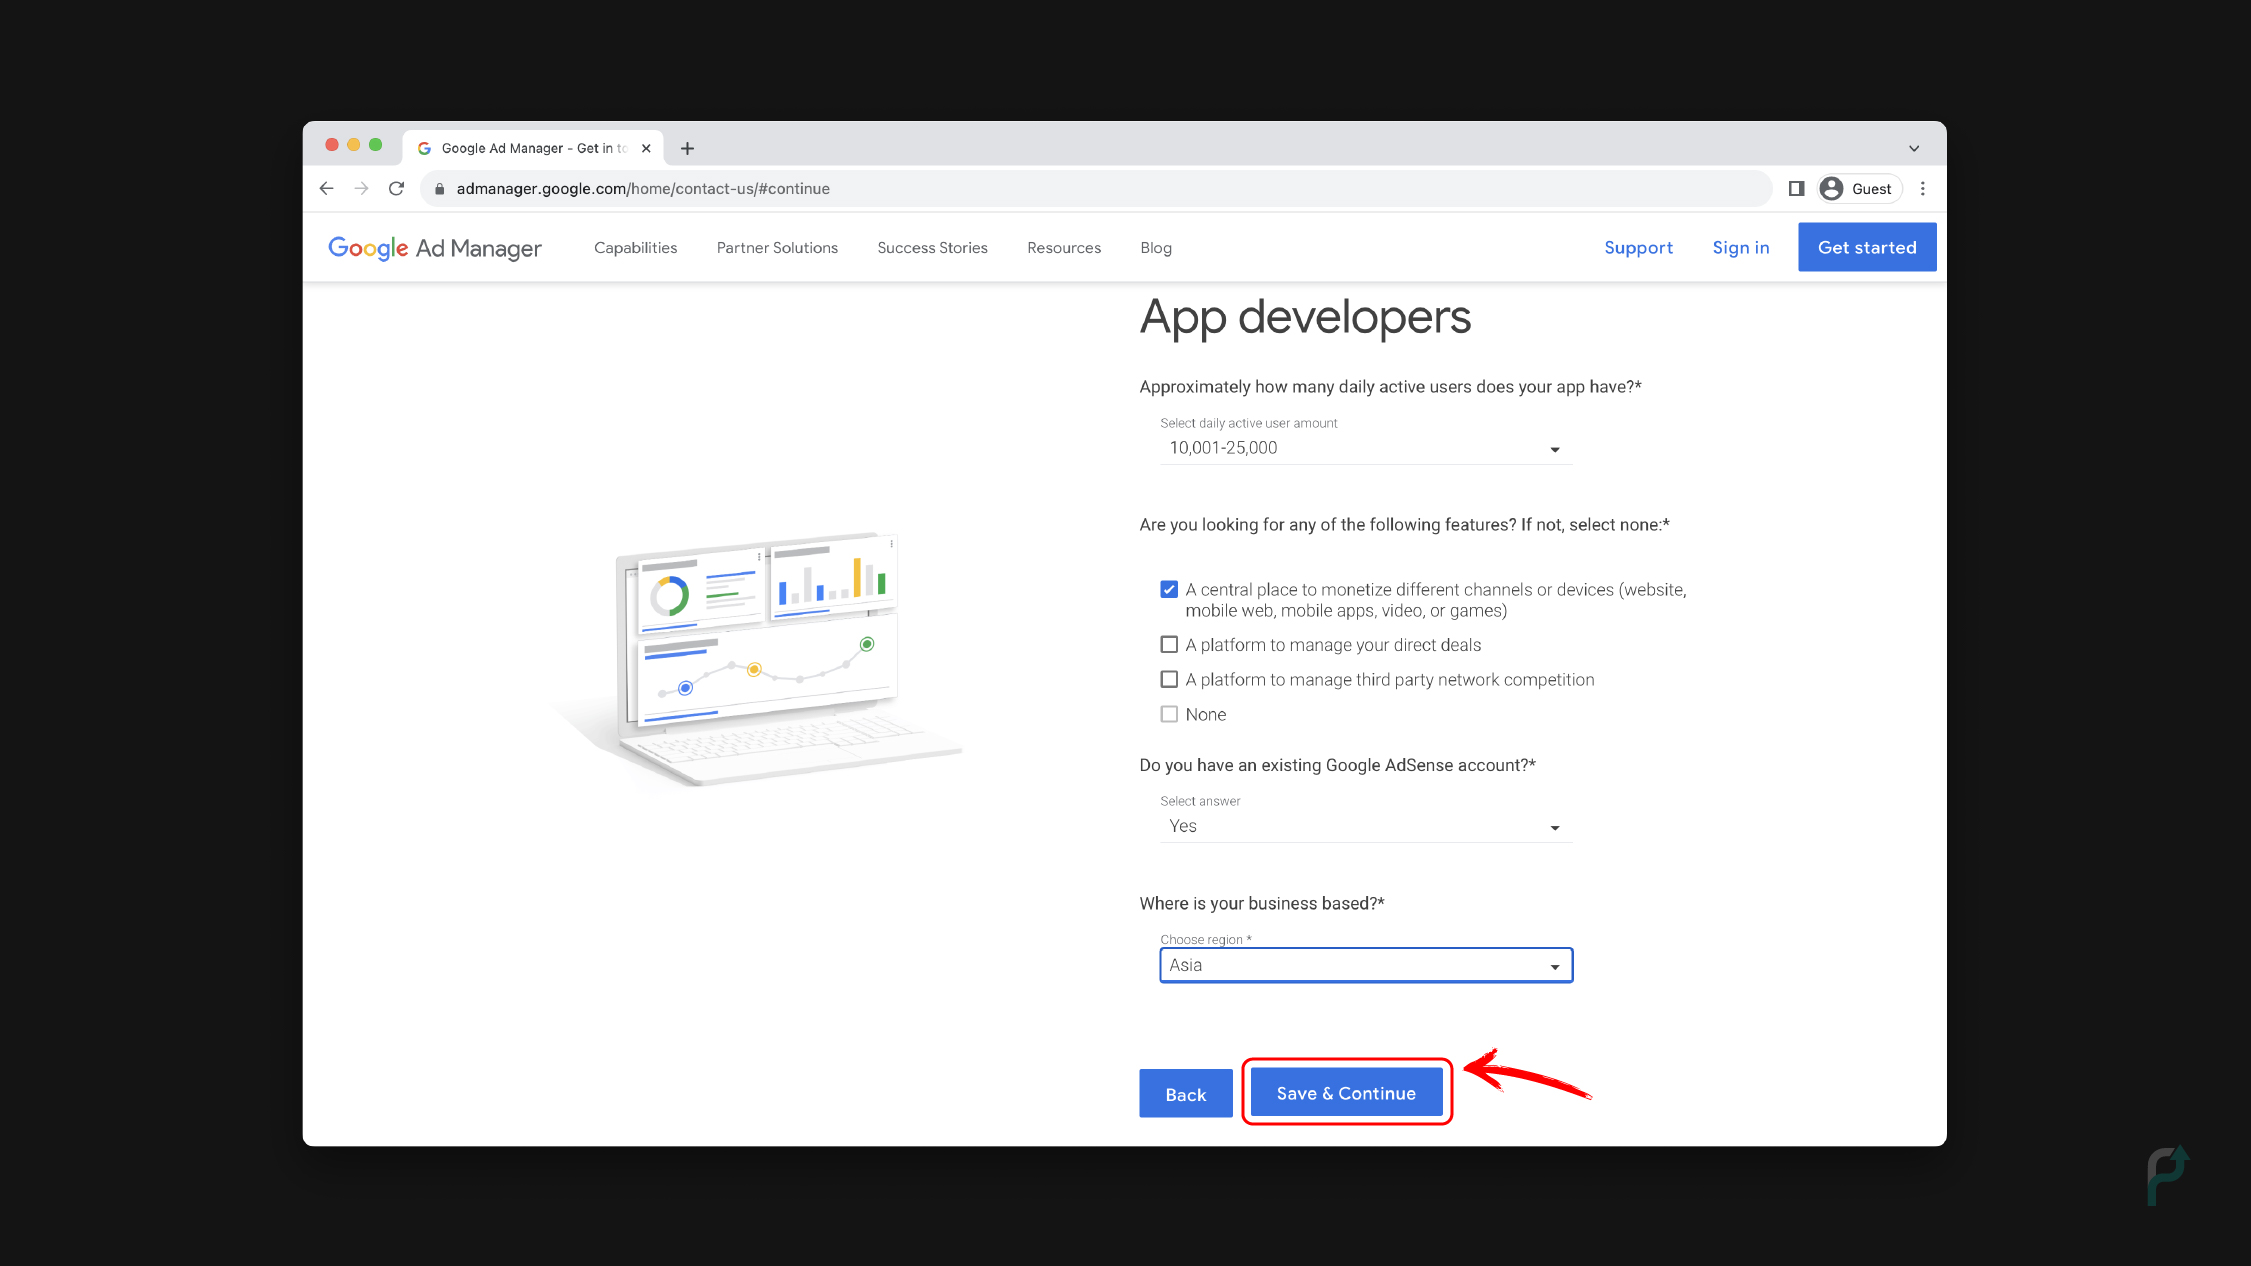
Task: Reload the page with refresh icon
Action: tap(396, 188)
